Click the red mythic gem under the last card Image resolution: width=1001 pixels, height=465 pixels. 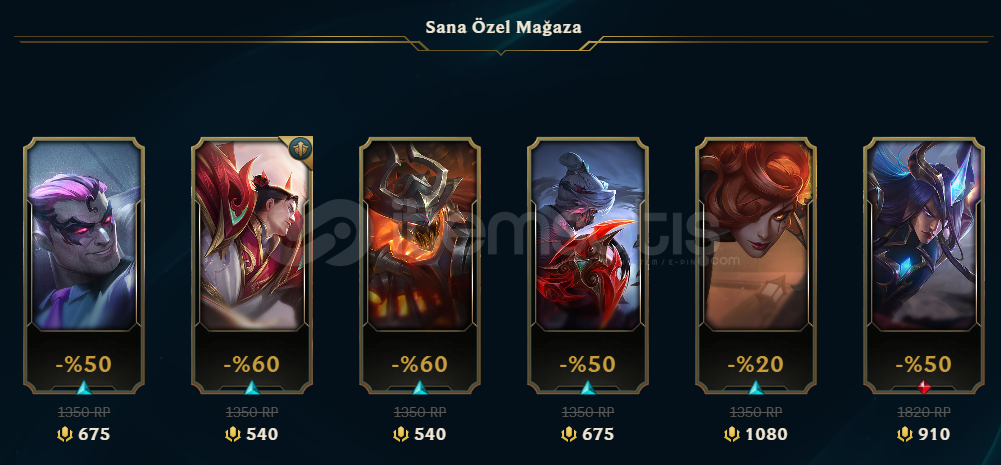coord(924,387)
